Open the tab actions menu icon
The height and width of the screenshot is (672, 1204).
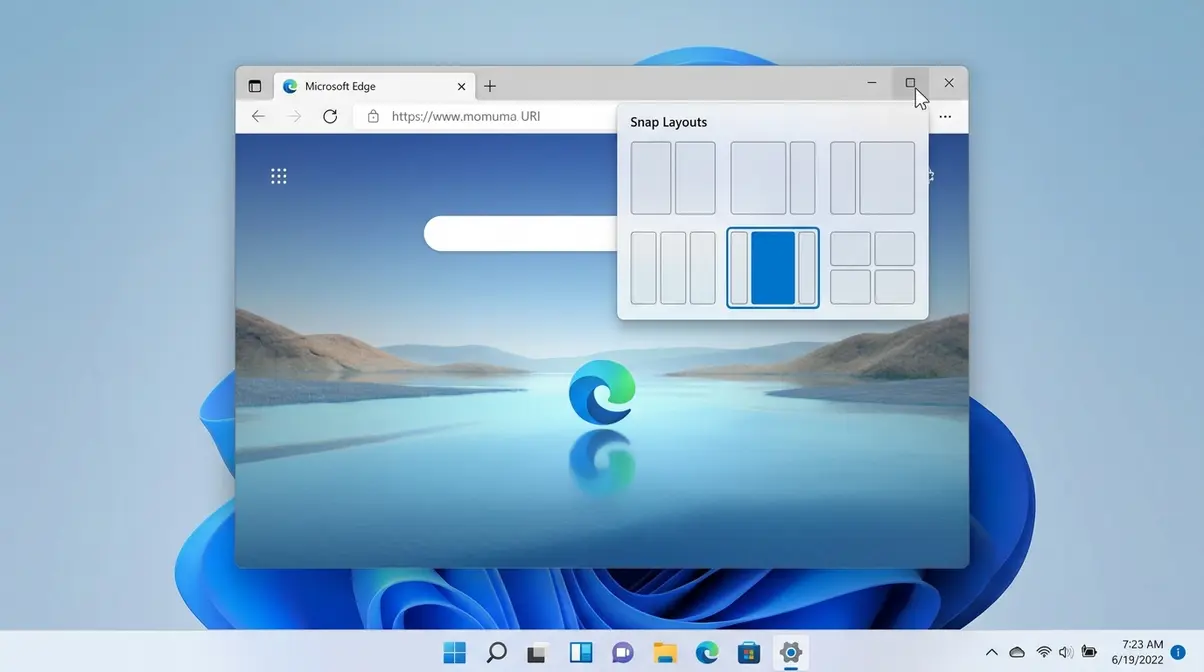click(255, 86)
